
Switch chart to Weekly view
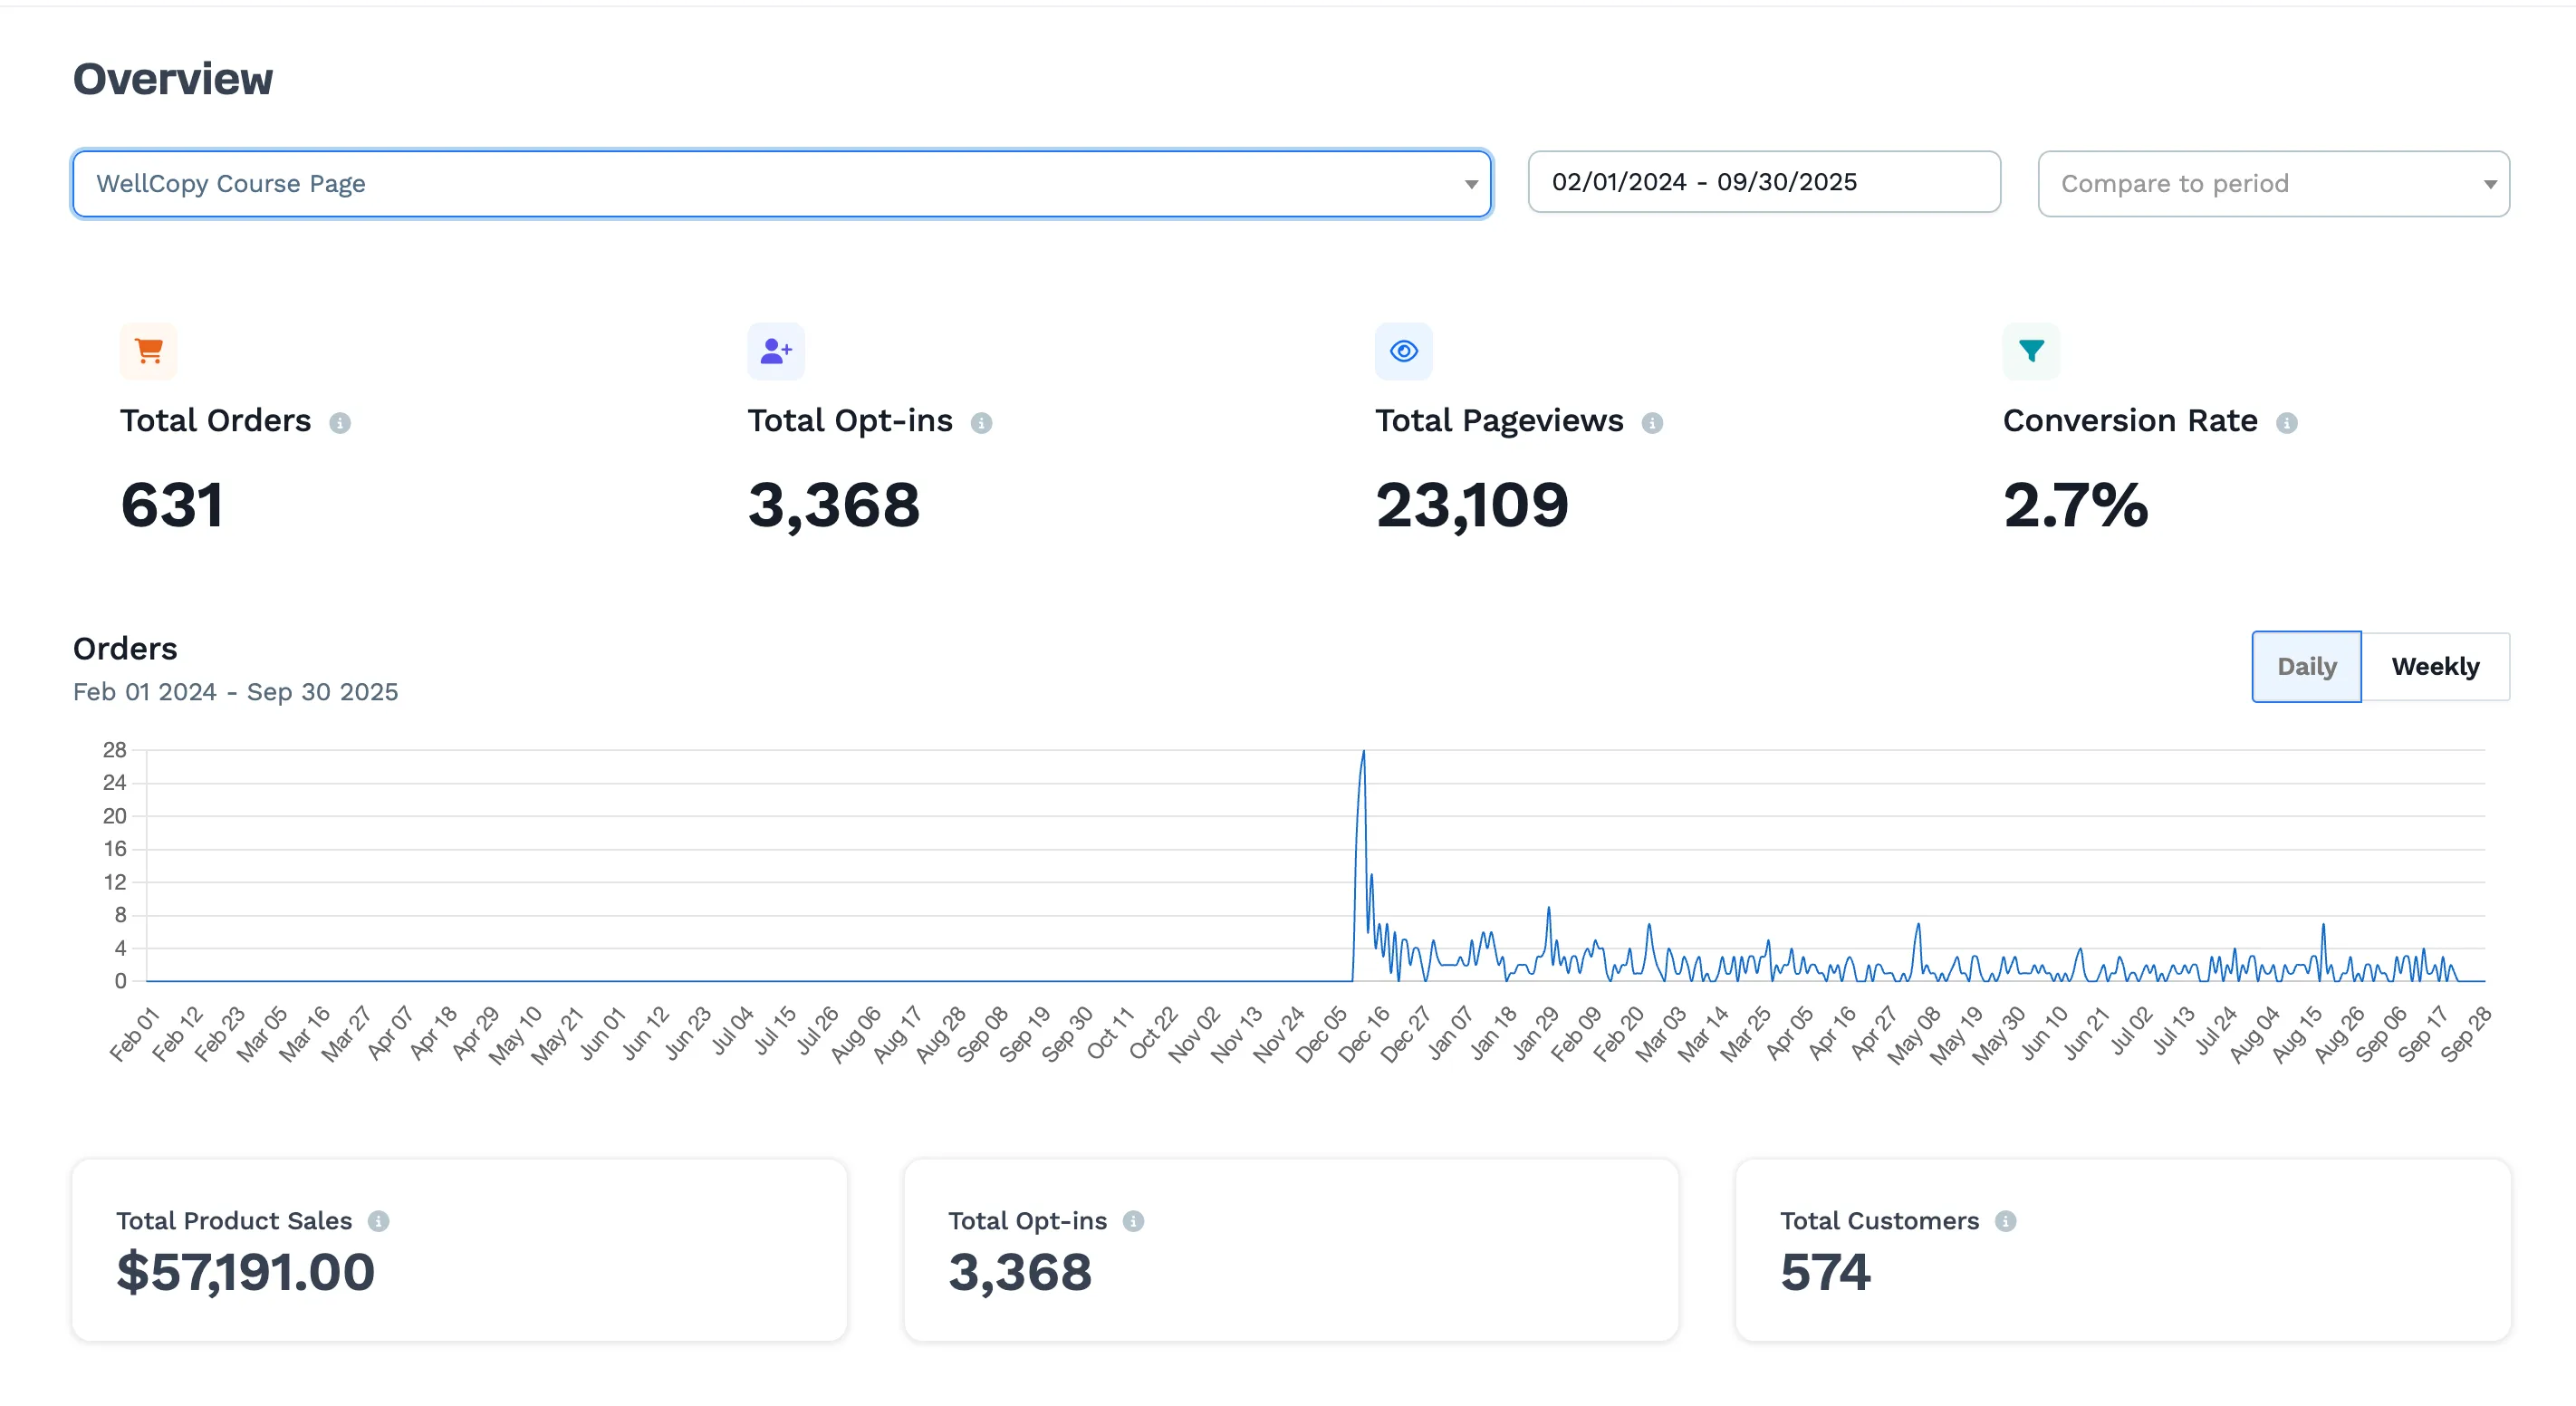click(2435, 666)
